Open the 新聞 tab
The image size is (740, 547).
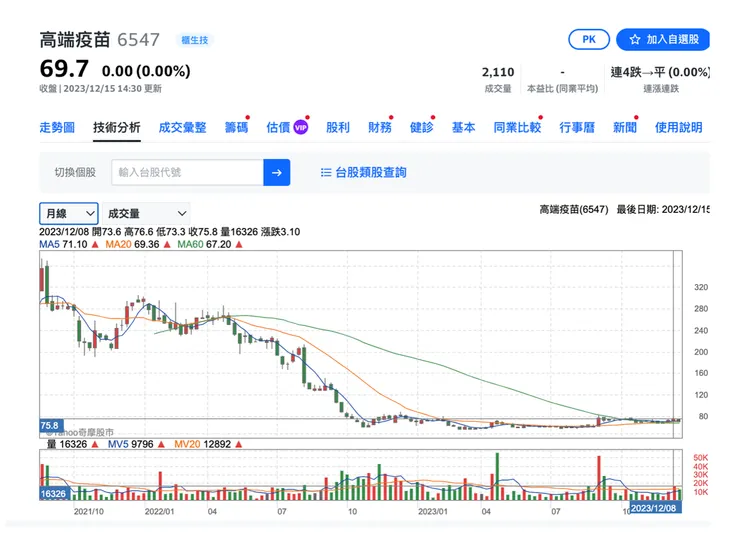point(625,127)
